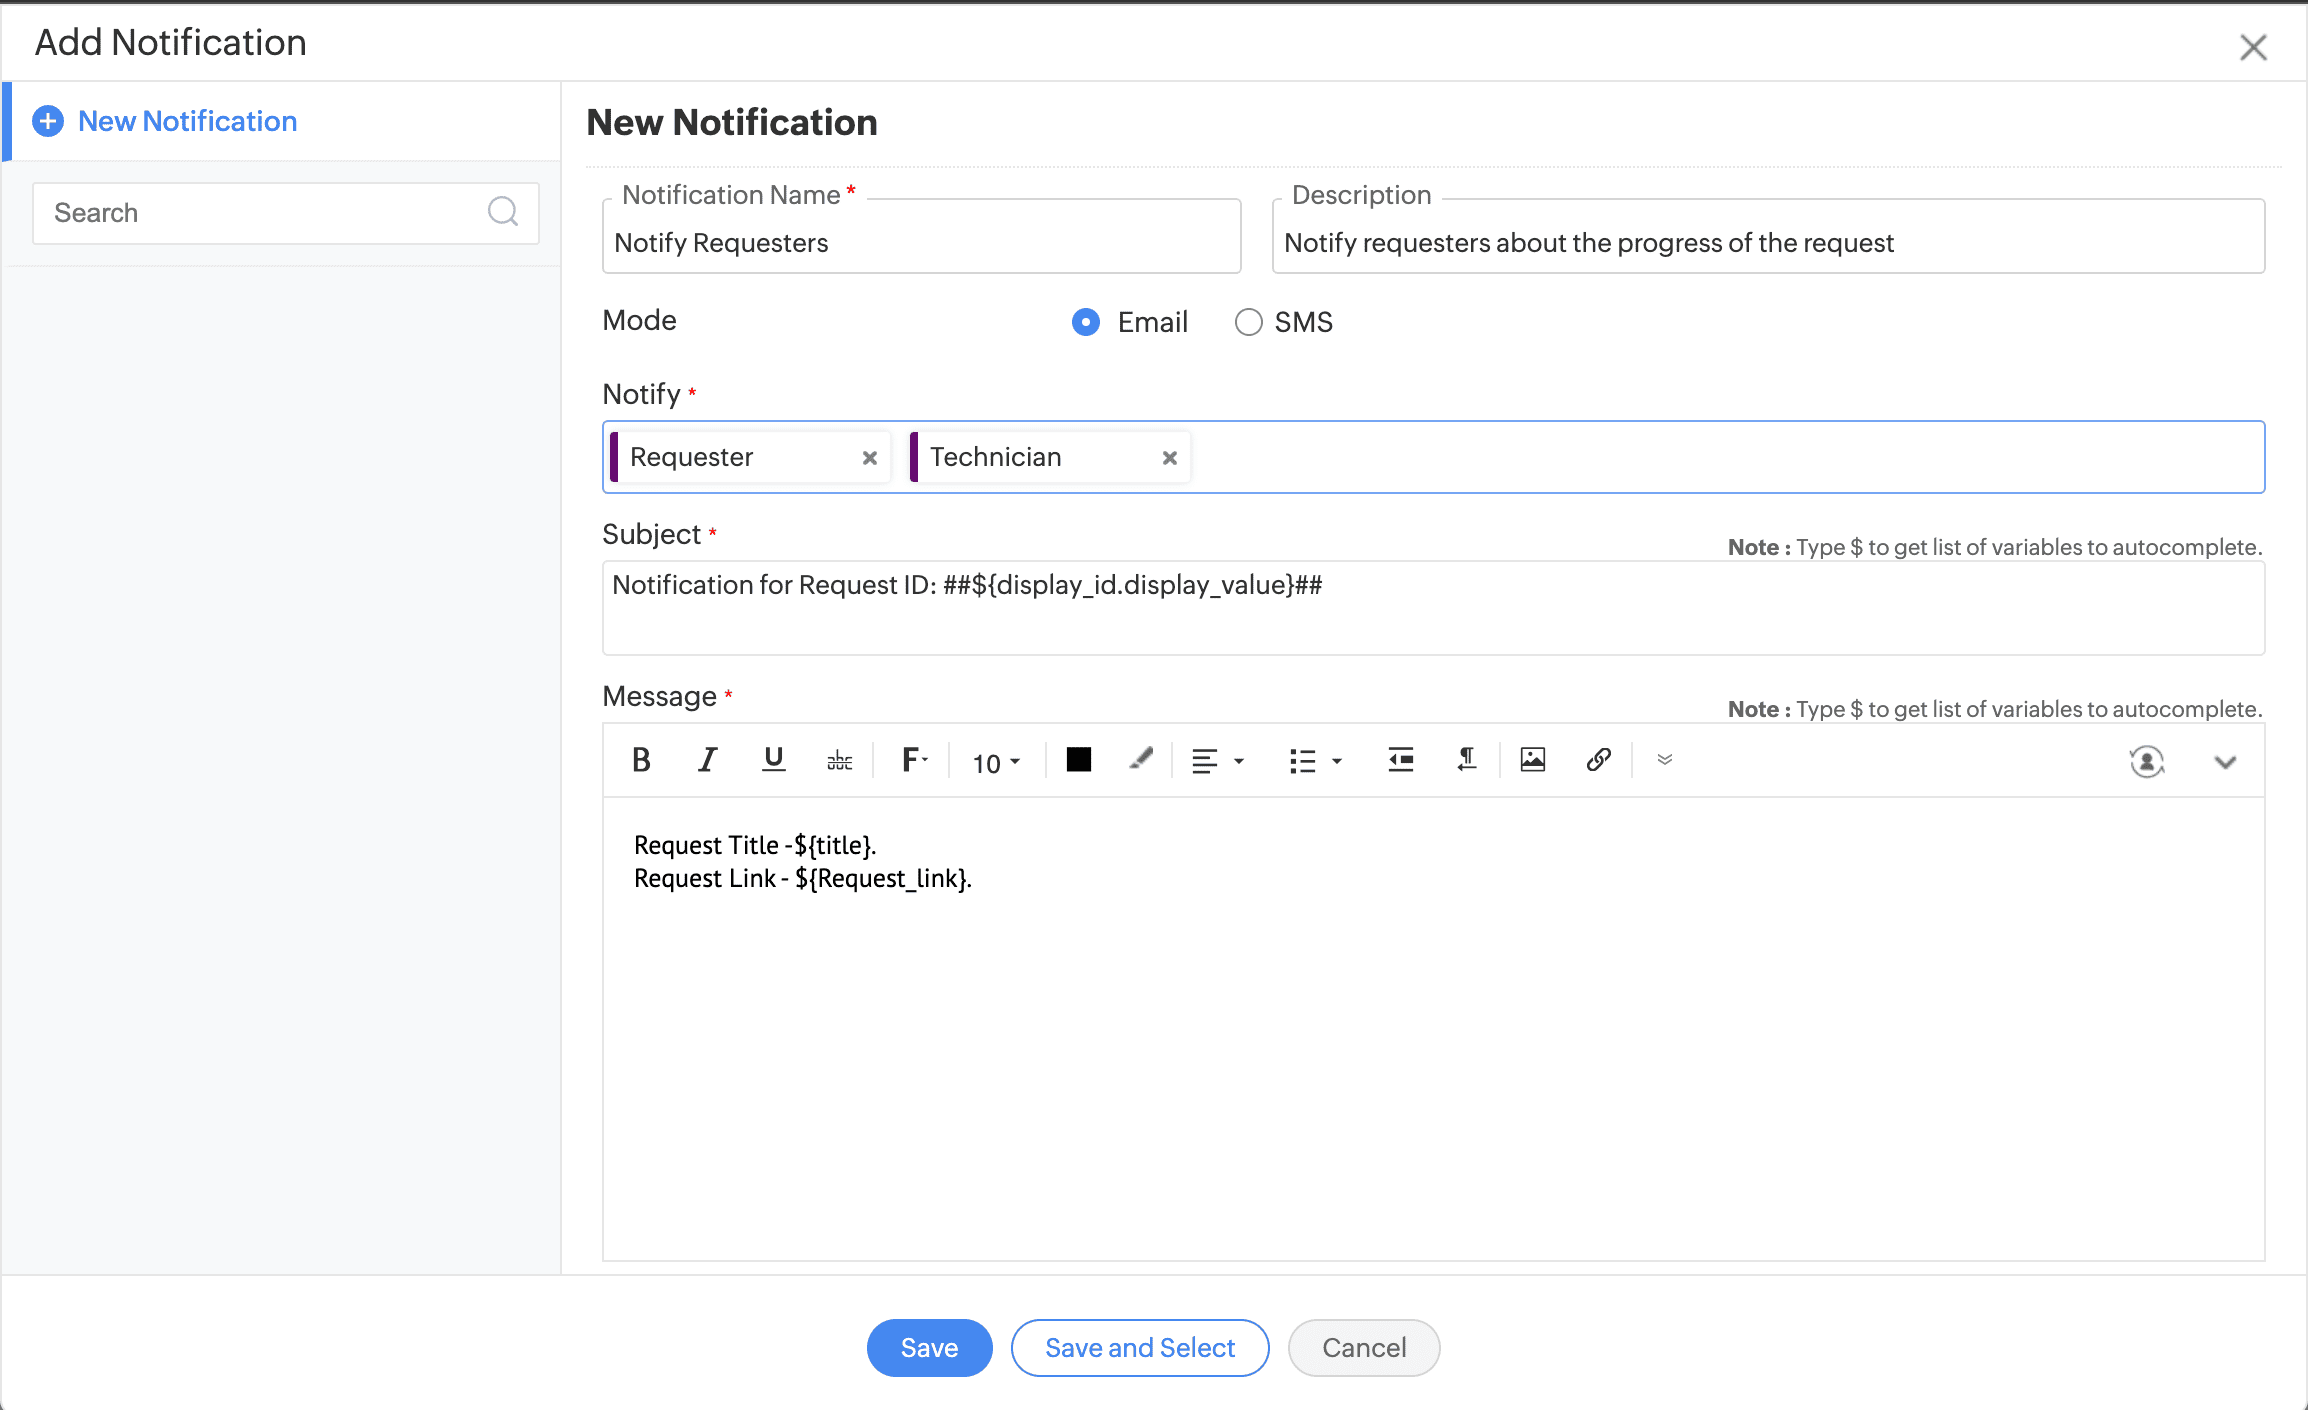Open New Notification in left sidebar
Viewport: 2308px width, 1410px height.
tap(187, 121)
